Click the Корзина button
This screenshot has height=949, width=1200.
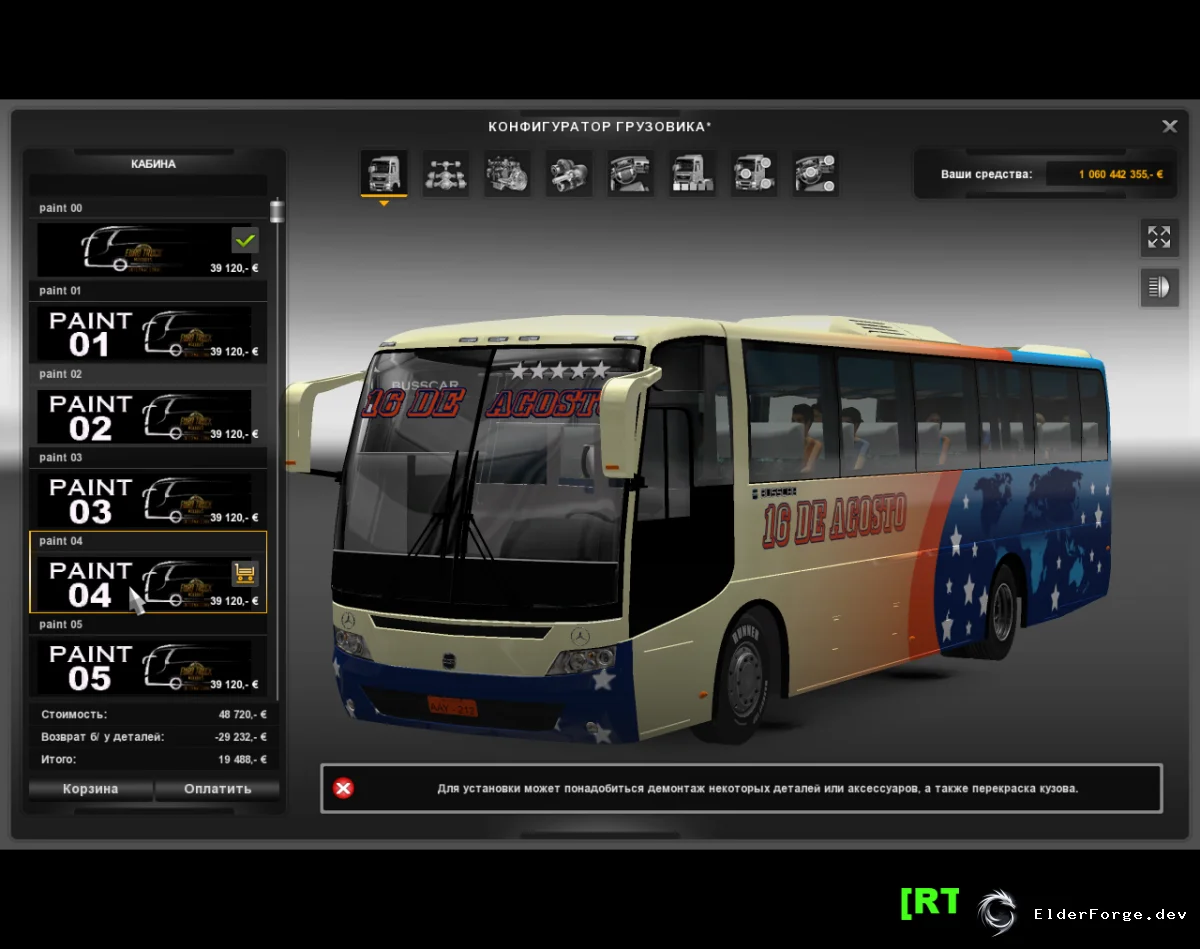pyautogui.click(x=91, y=789)
